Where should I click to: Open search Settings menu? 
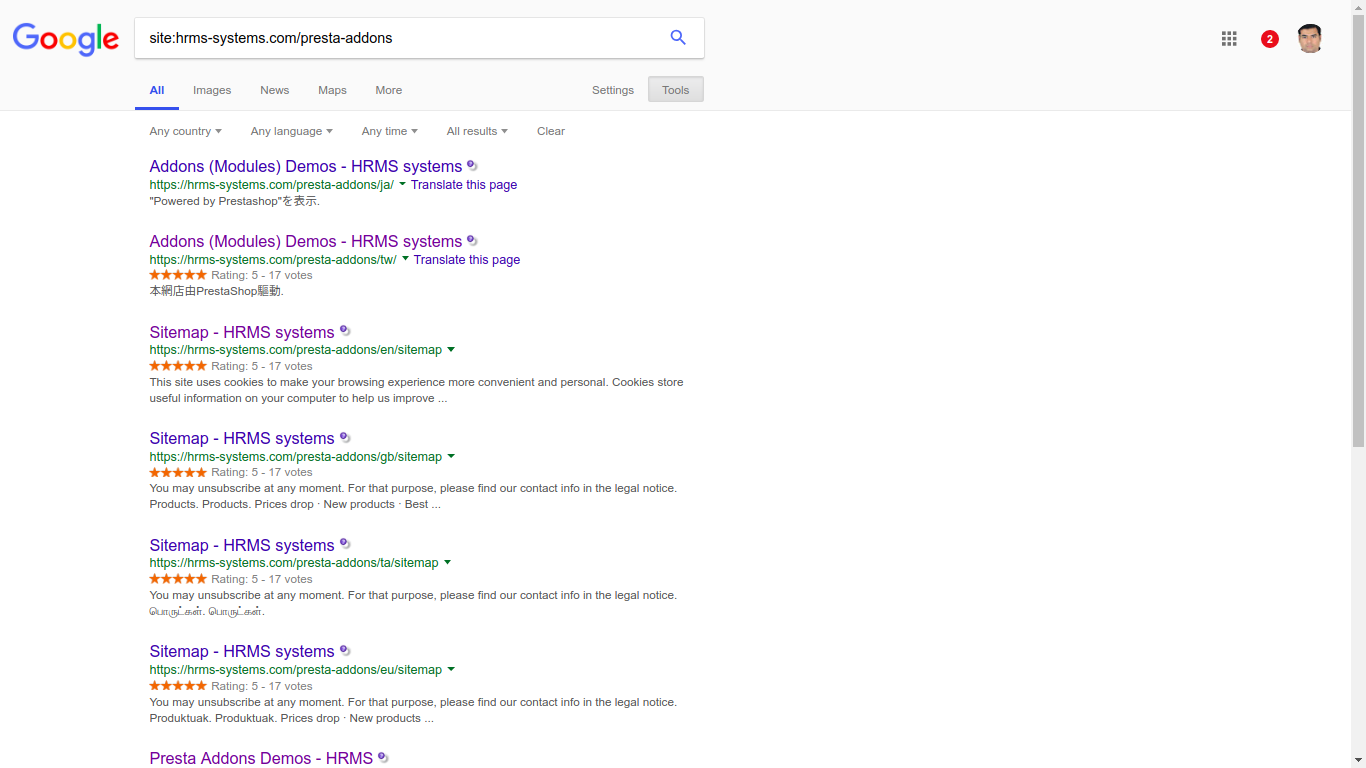613,90
